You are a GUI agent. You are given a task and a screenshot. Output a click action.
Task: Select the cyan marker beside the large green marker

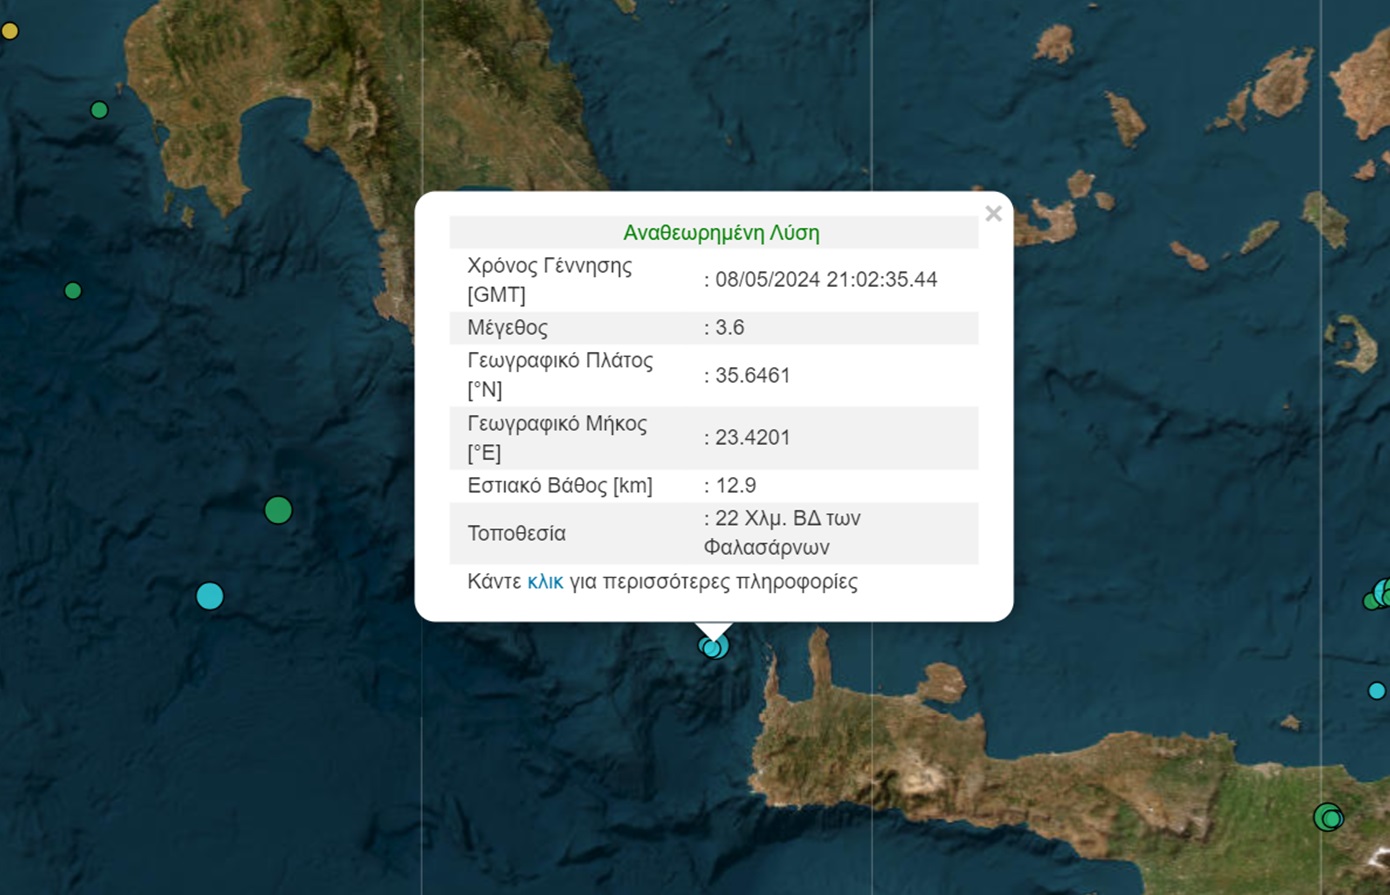point(209,596)
